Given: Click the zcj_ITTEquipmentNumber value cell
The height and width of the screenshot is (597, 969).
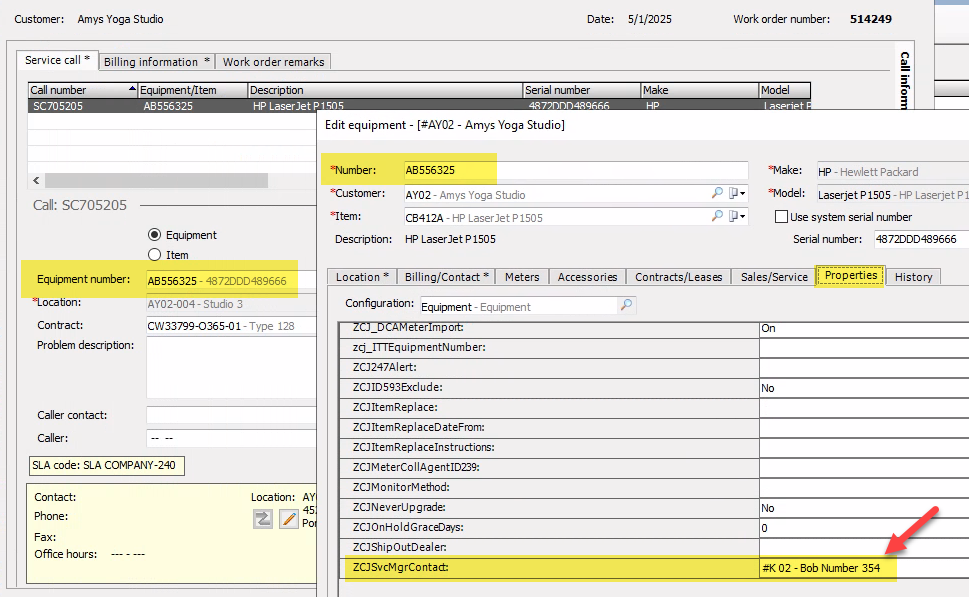Looking at the screenshot, I should pos(864,348).
